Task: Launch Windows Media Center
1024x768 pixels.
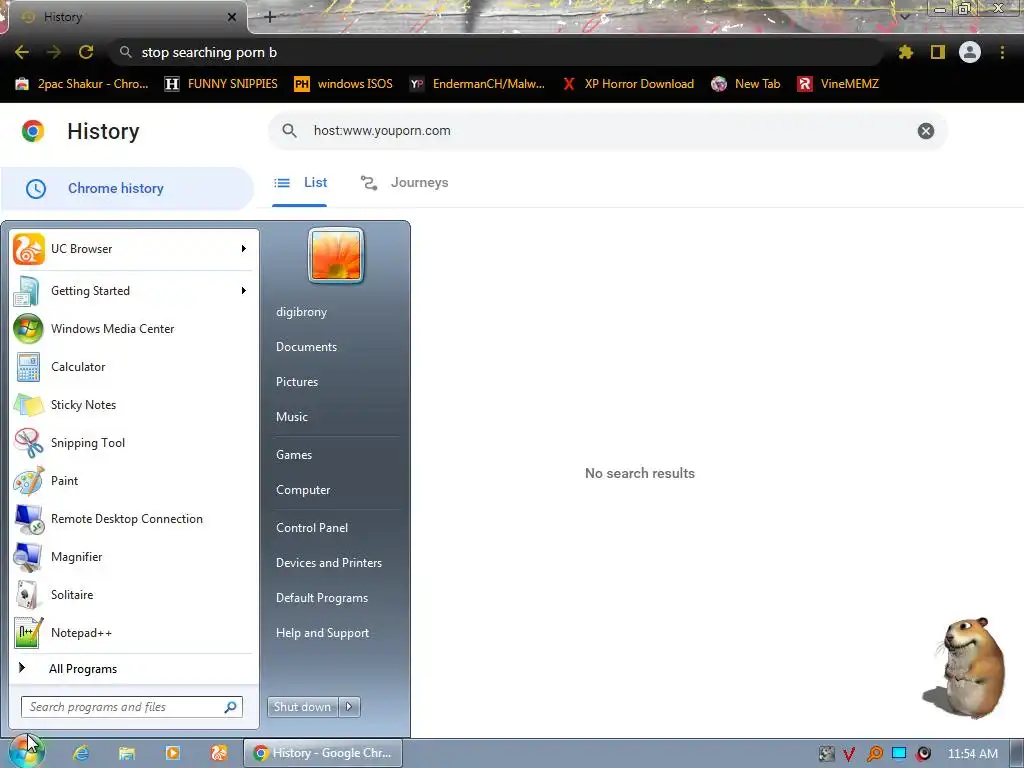Action: pos(133,328)
